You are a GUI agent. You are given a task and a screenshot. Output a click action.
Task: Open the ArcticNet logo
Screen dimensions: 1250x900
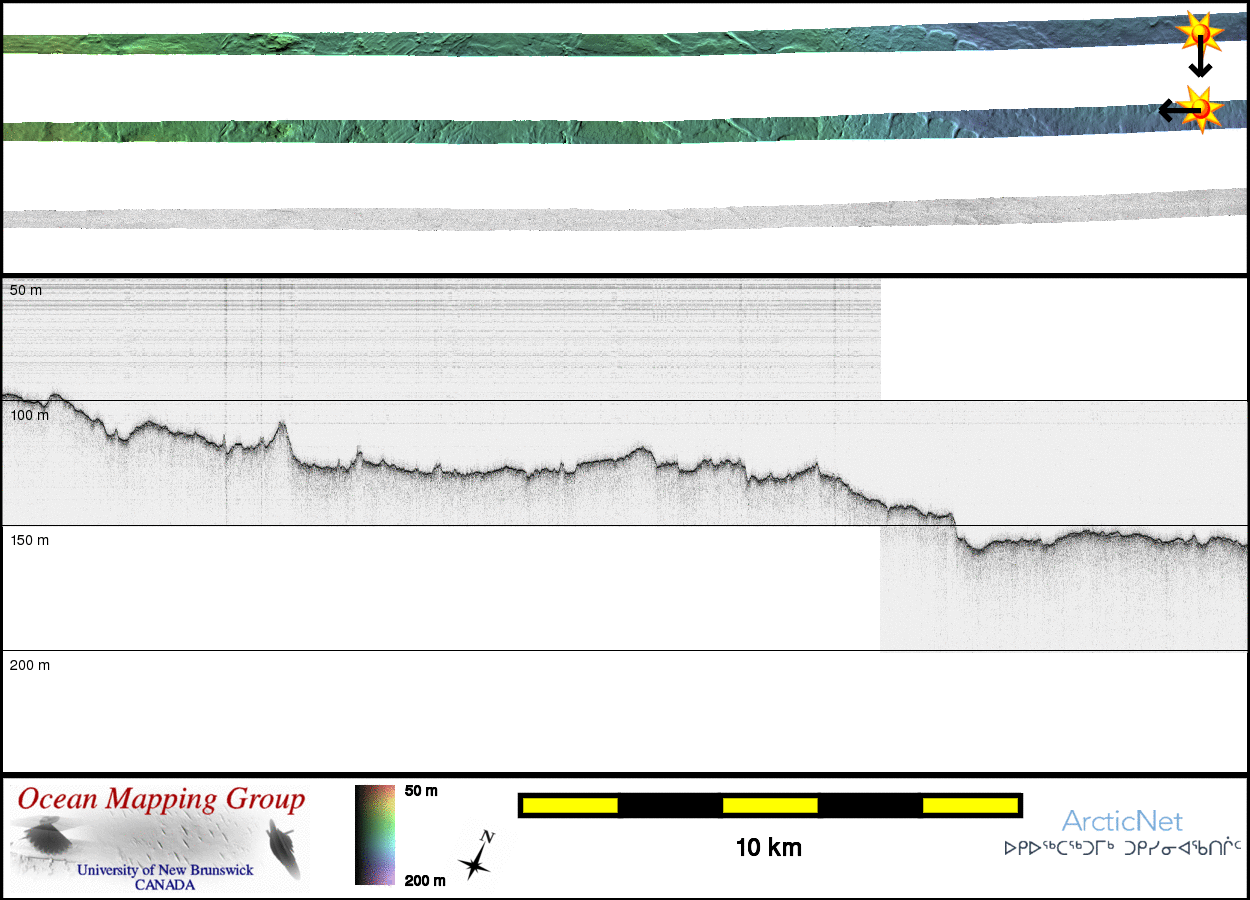(x=1122, y=822)
